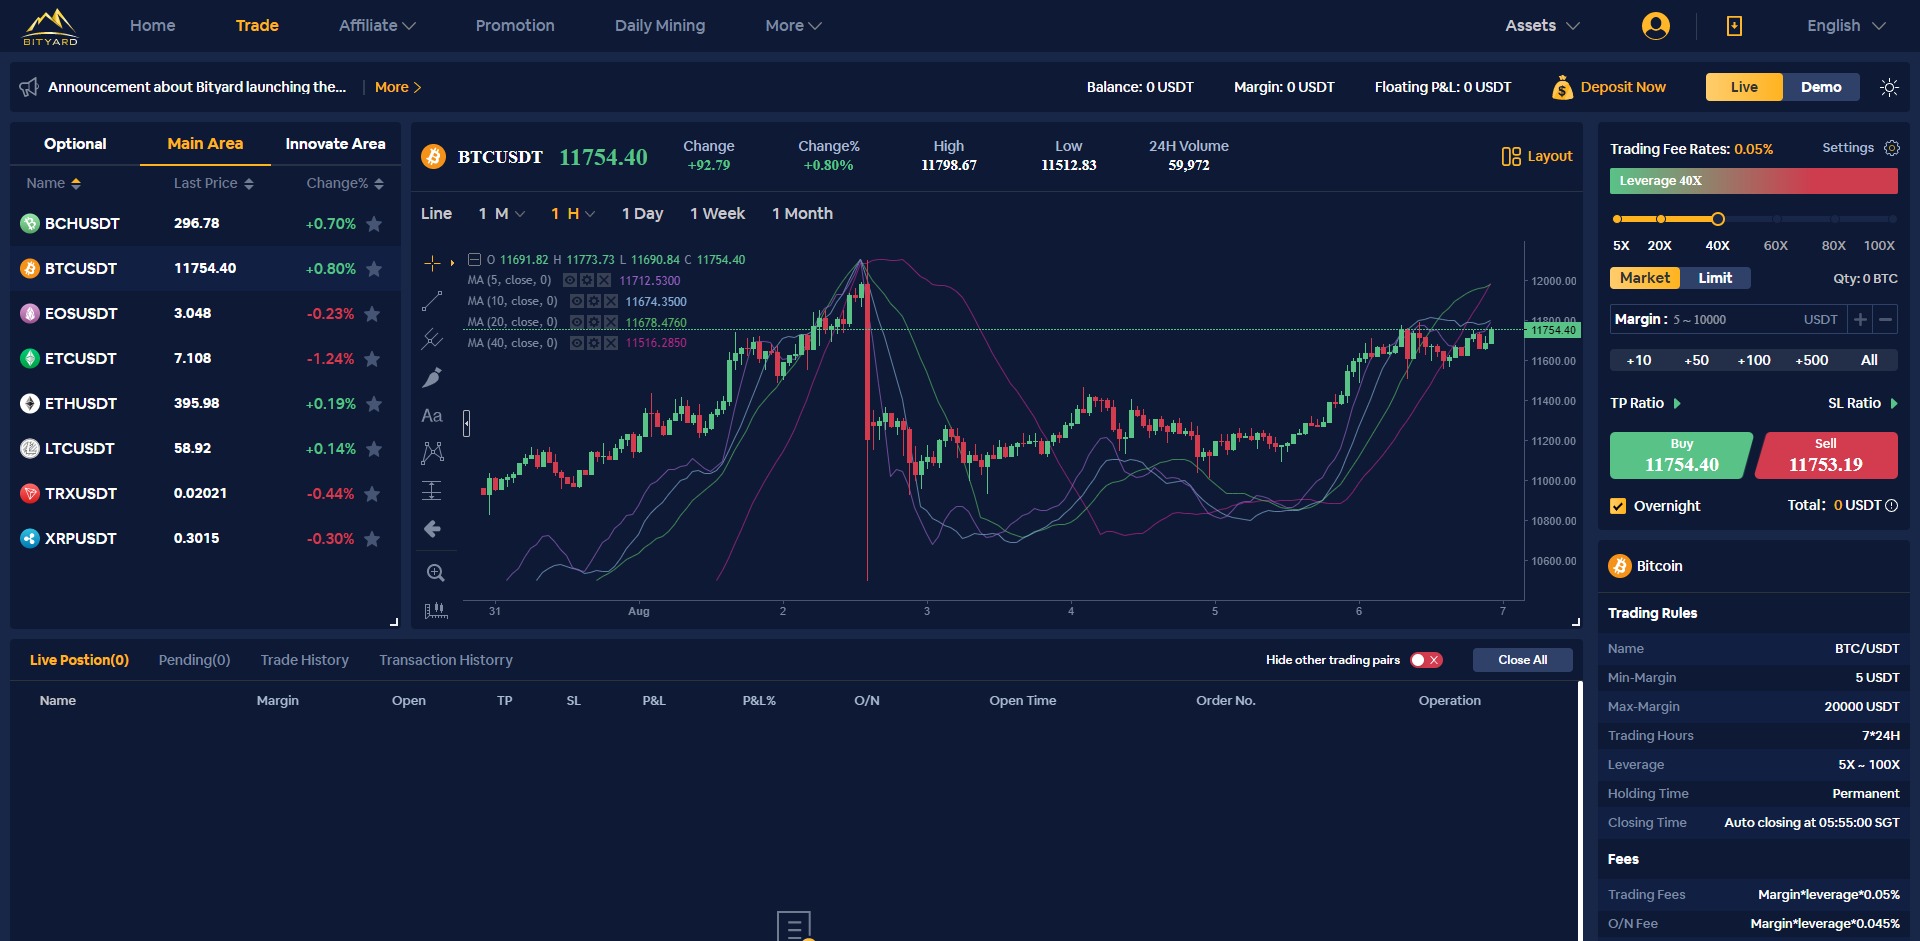
Task: Select the trend line drawing tool
Action: (x=434, y=301)
